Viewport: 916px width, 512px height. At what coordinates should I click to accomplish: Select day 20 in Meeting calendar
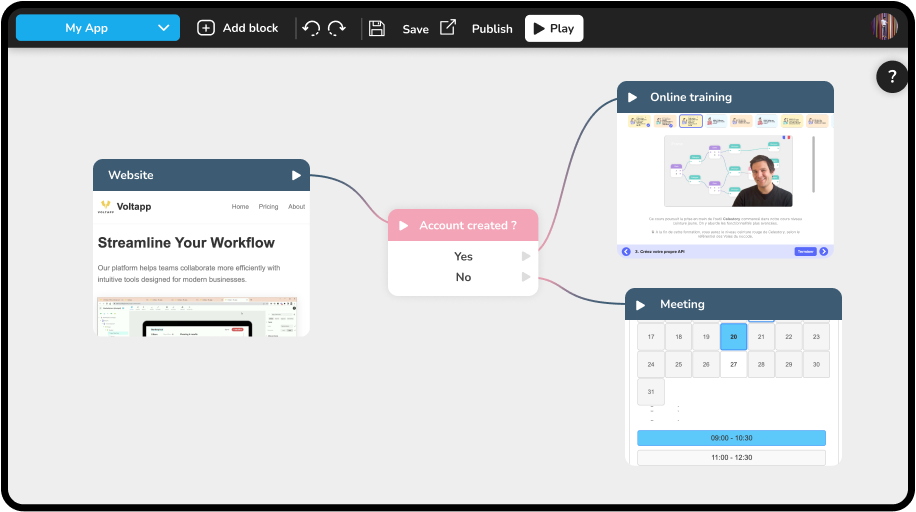(x=734, y=337)
